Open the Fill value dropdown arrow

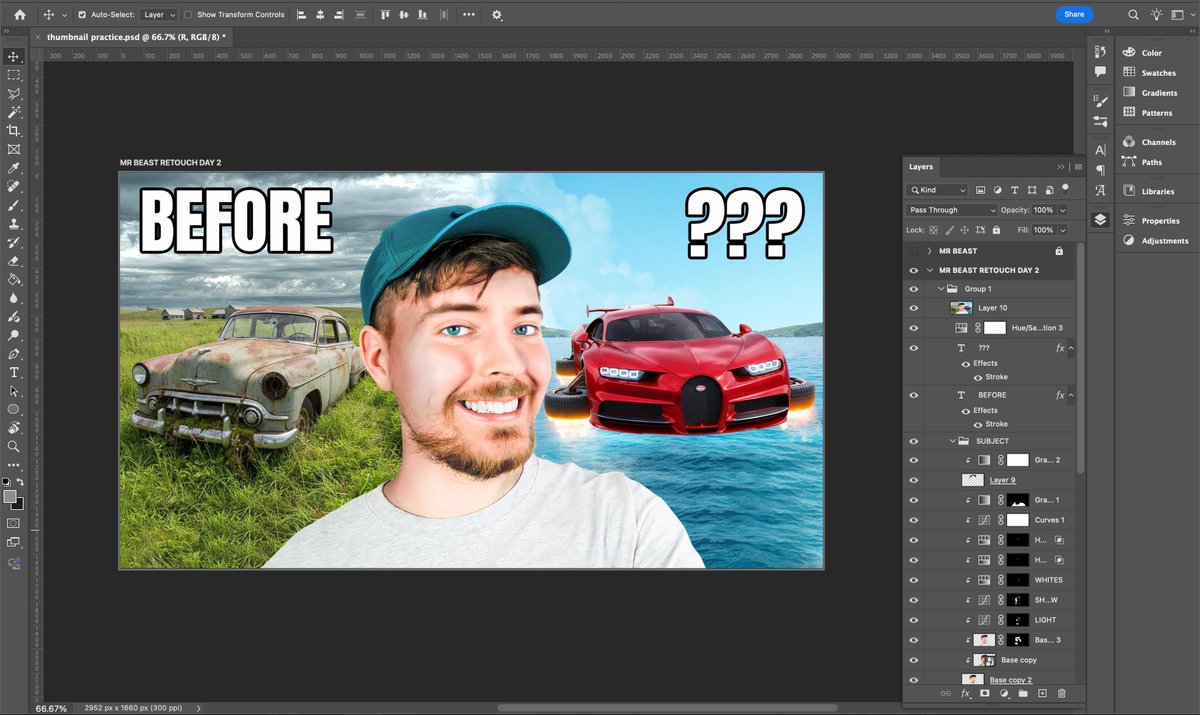coord(1062,230)
